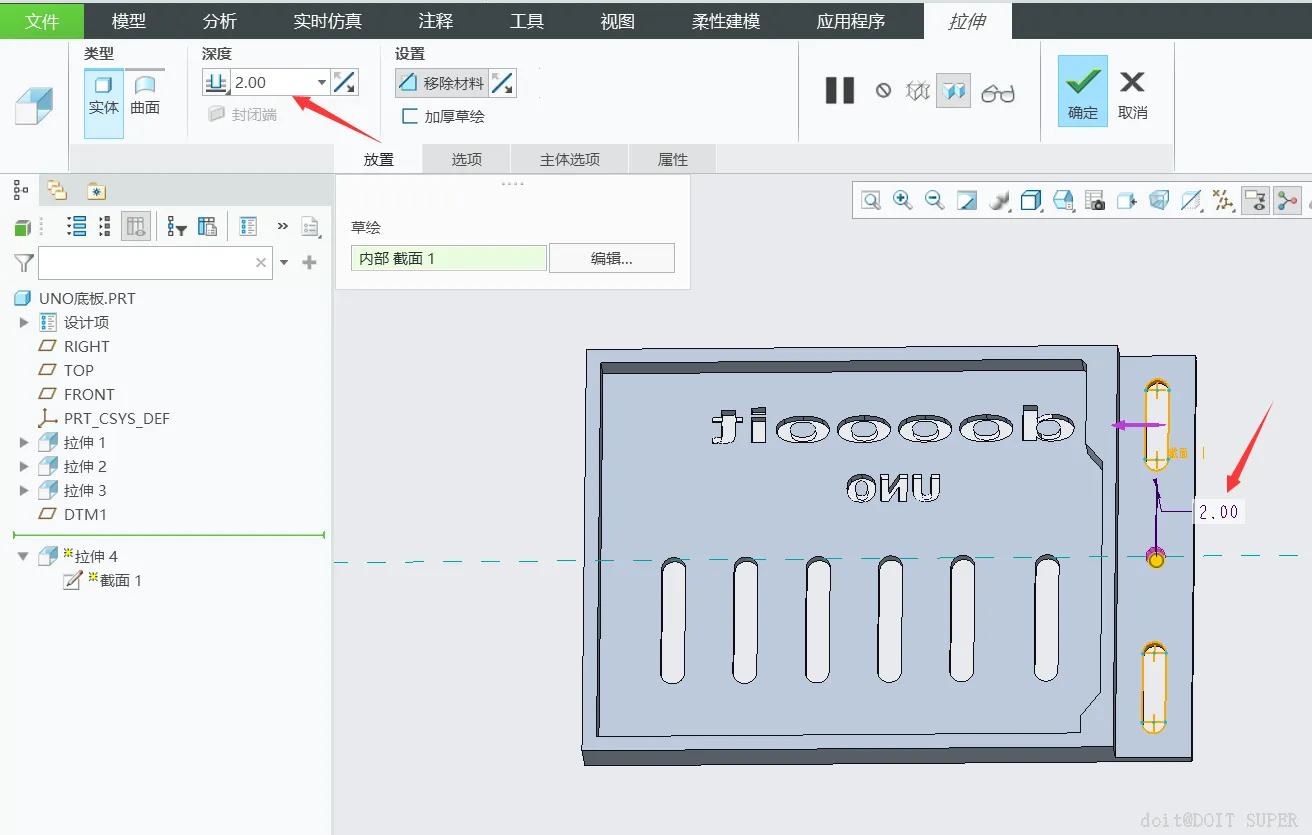The width and height of the screenshot is (1312, 835).
Task: Toggle the perspective view icon
Action: [1159, 201]
